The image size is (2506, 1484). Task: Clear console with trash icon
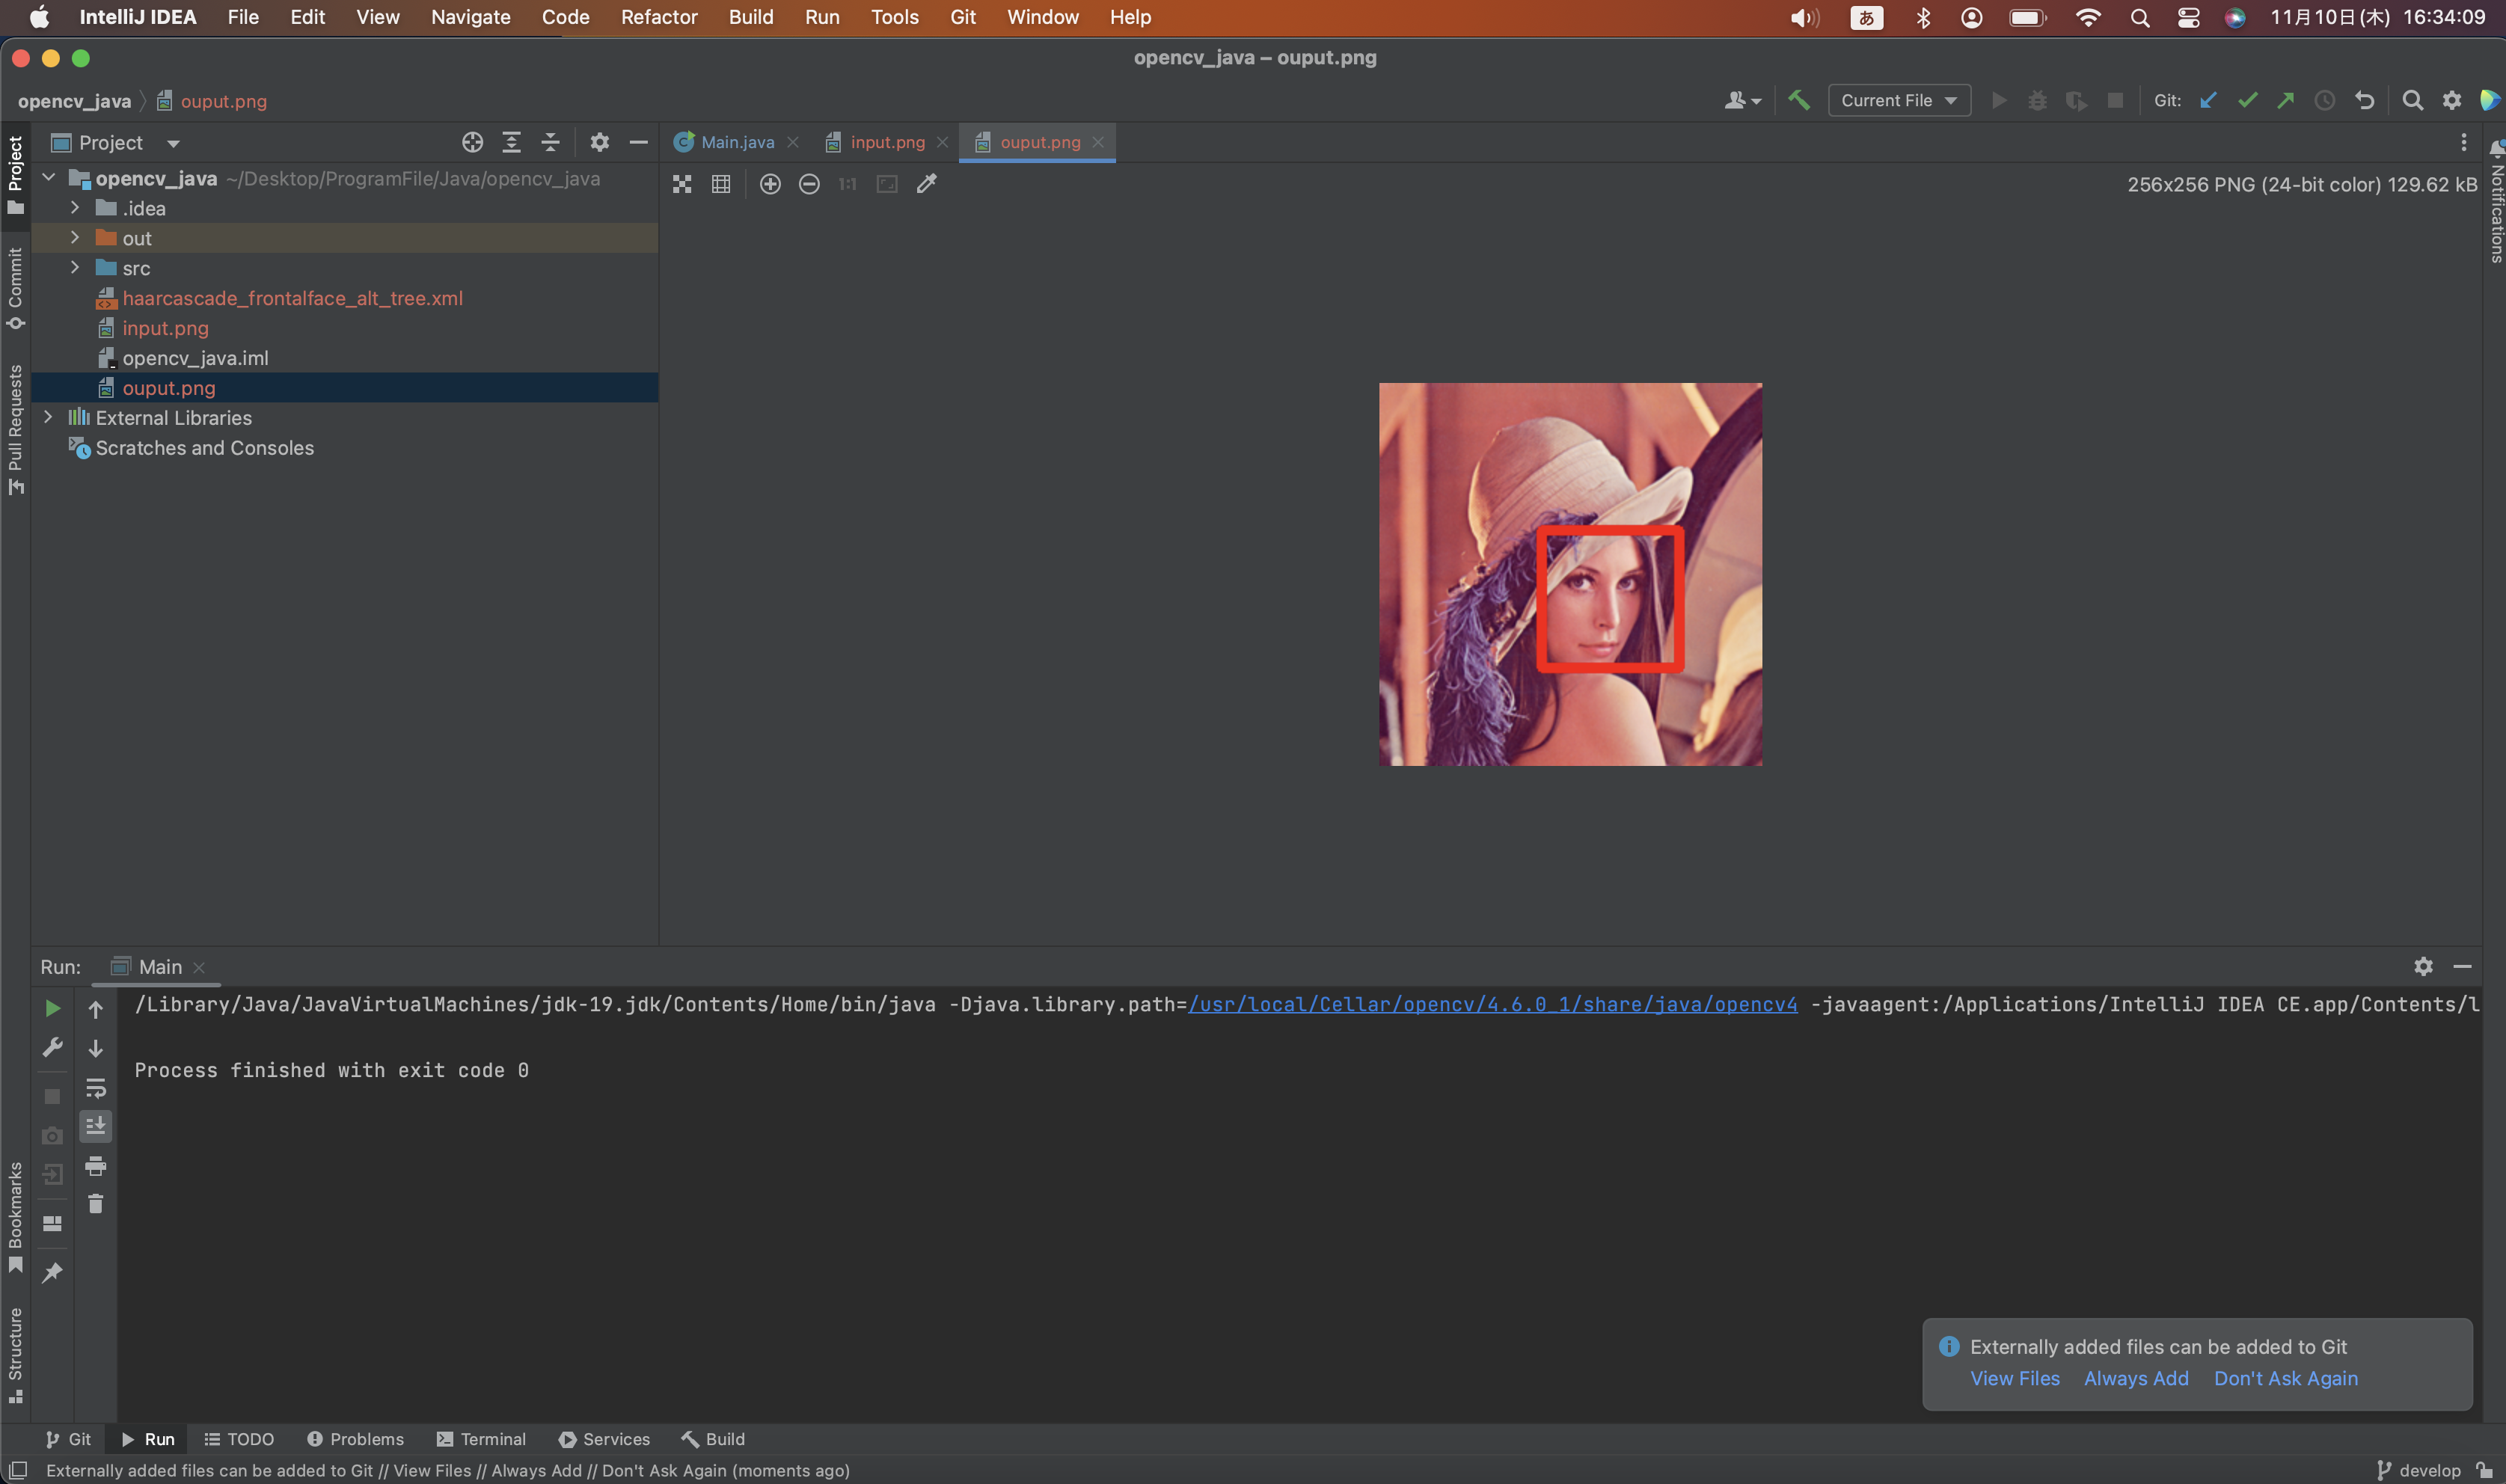(96, 1204)
